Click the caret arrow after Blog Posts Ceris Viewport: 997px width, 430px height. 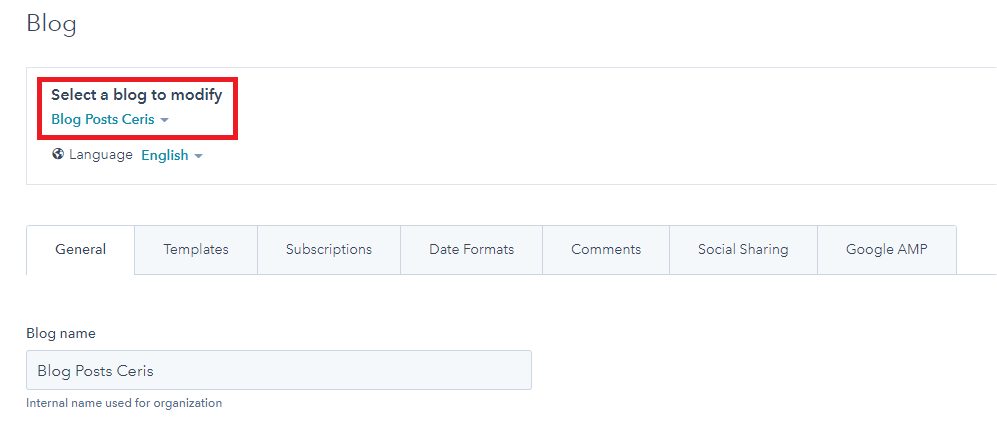165,120
